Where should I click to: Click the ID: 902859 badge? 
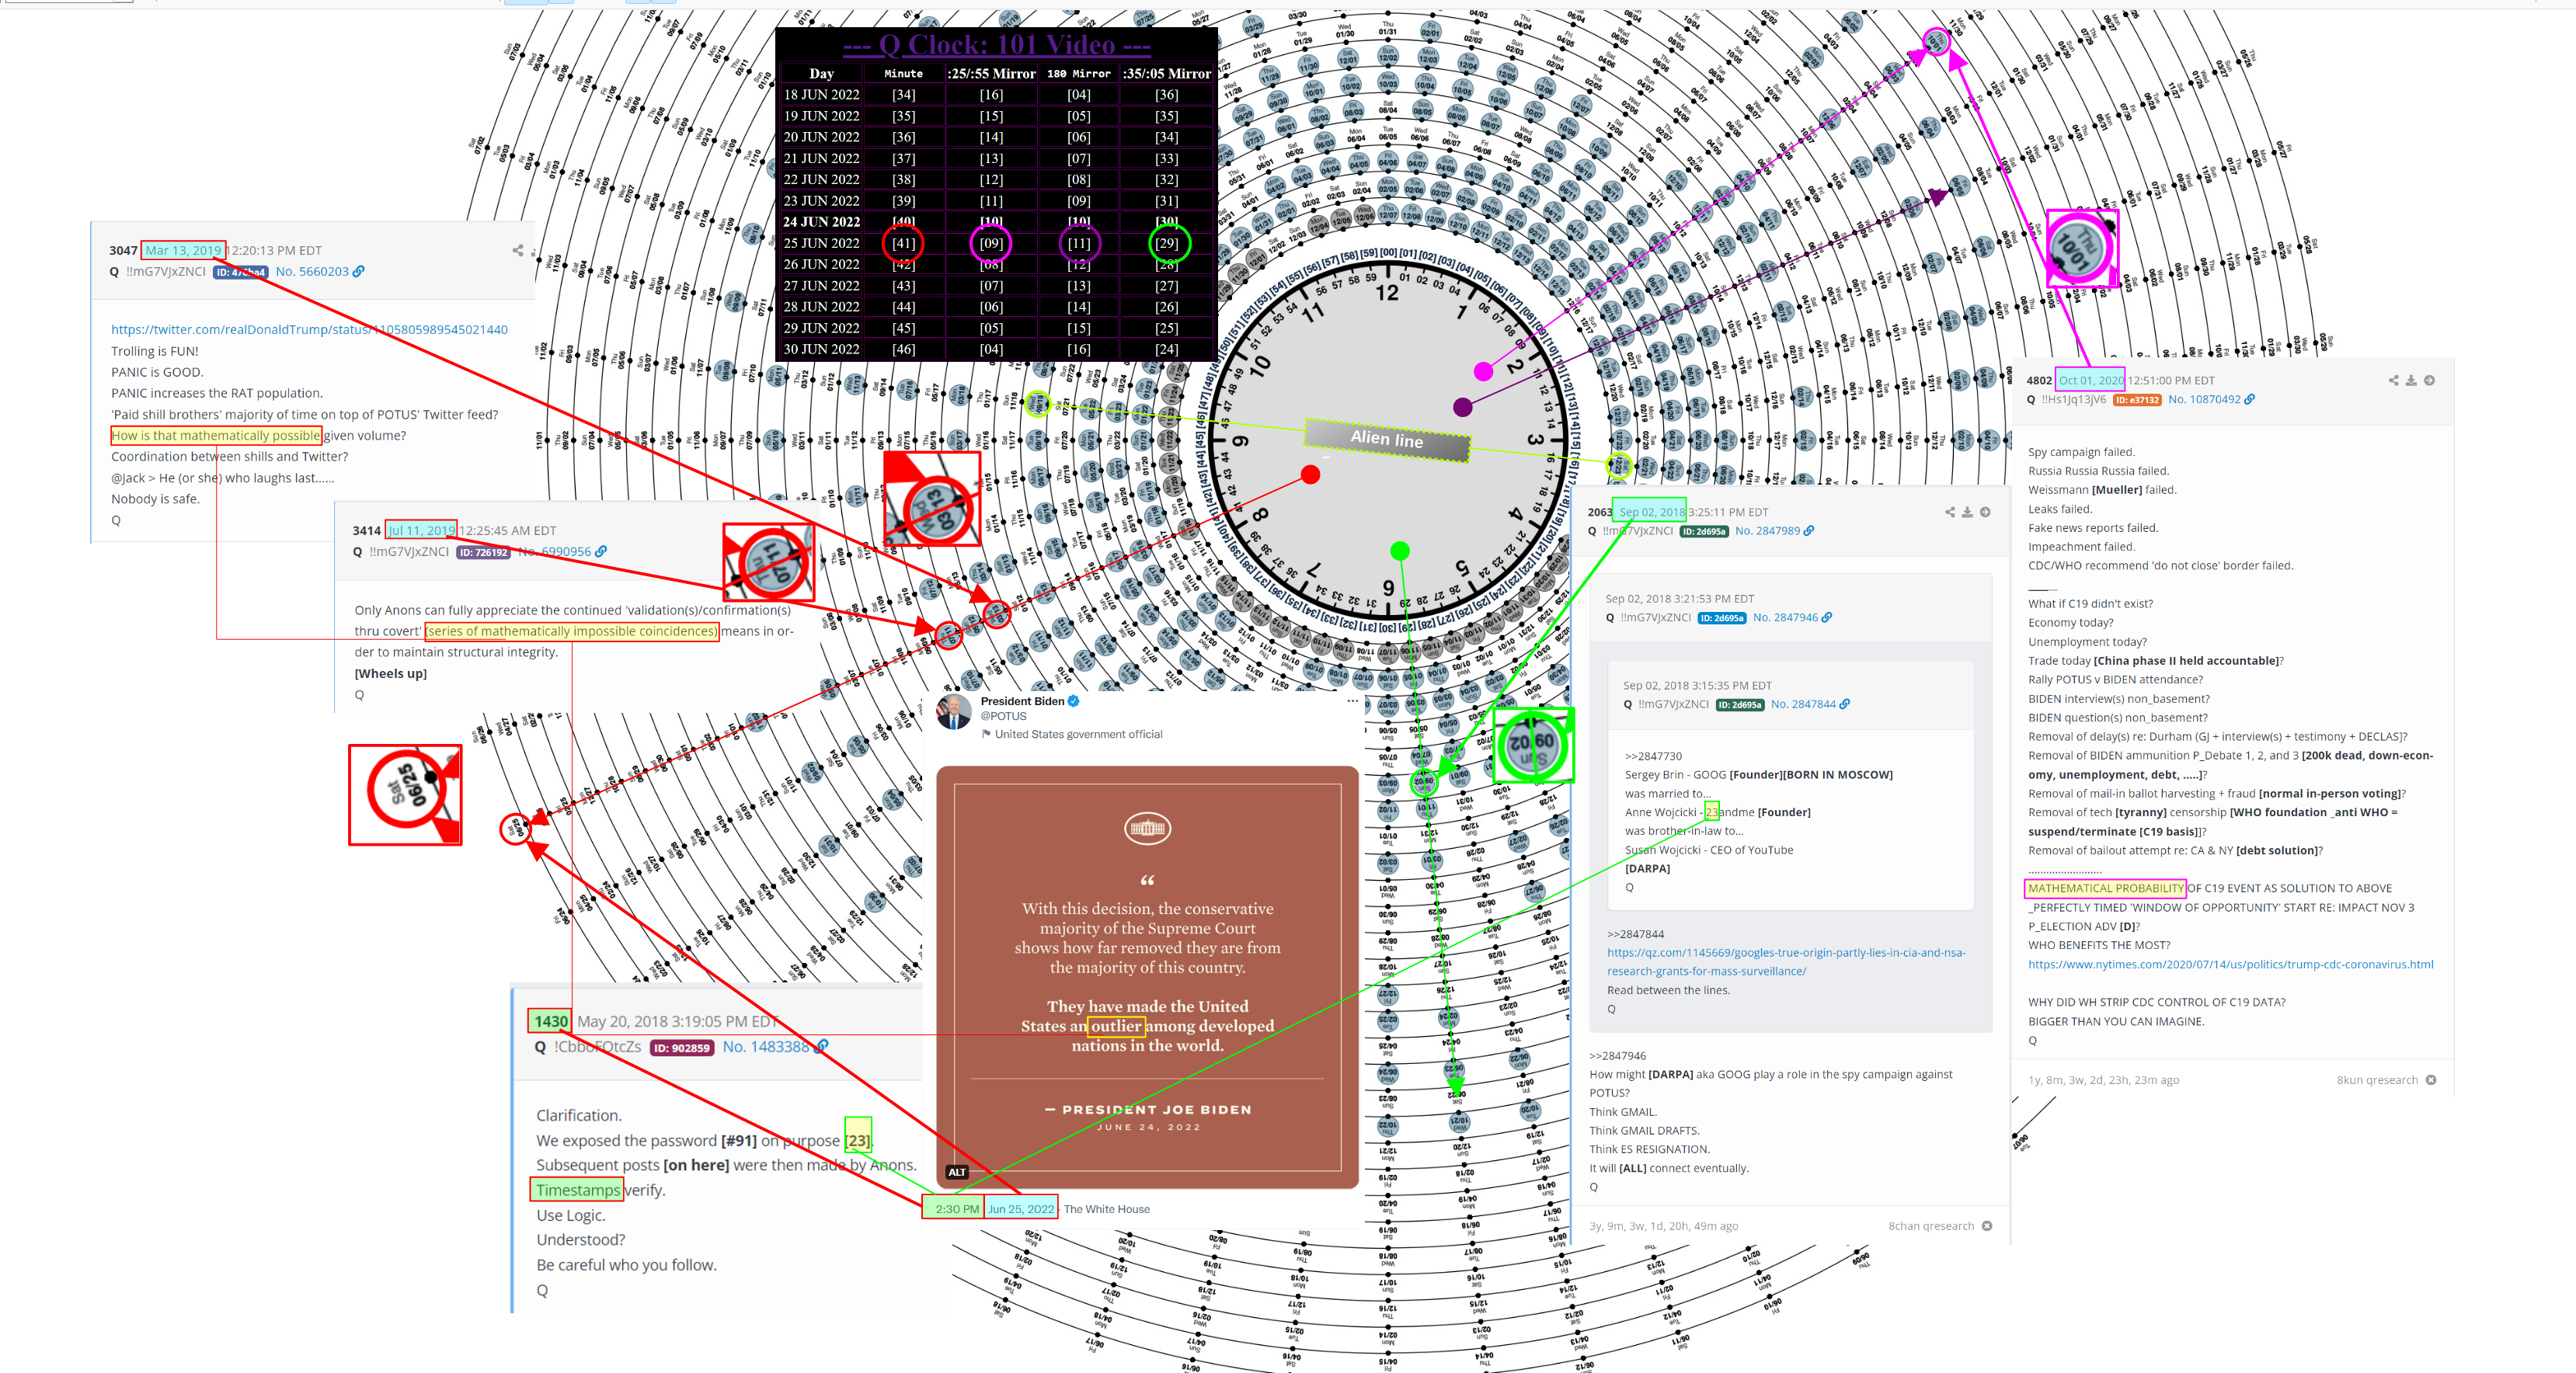[681, 1048]
